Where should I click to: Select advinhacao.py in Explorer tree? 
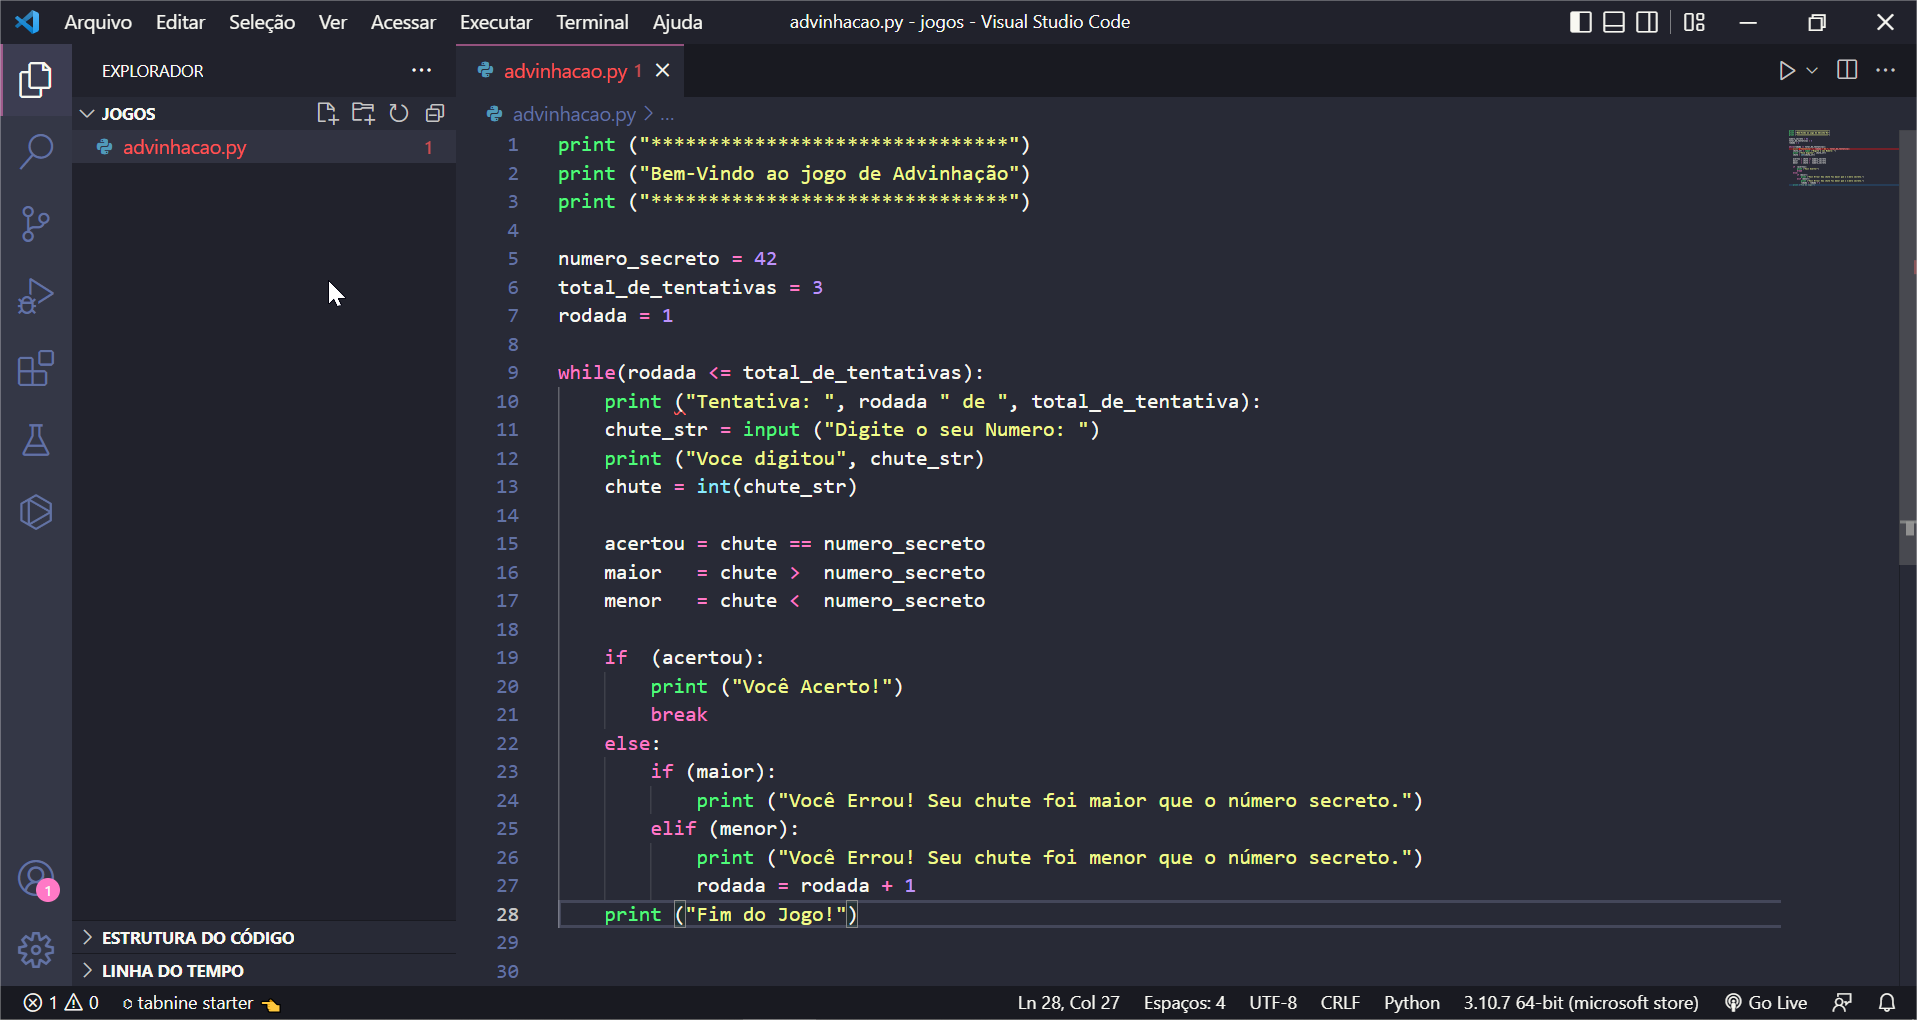(x=264, y=147)
